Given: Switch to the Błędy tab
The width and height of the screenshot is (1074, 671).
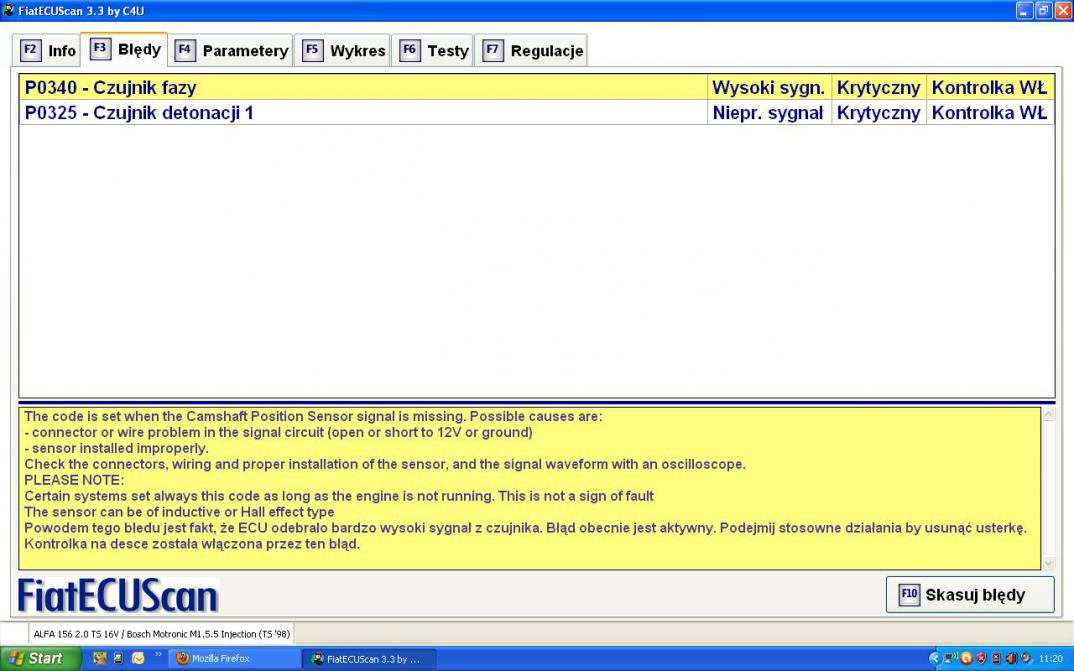Looking at the screenshot, I should tap(125, 49).
